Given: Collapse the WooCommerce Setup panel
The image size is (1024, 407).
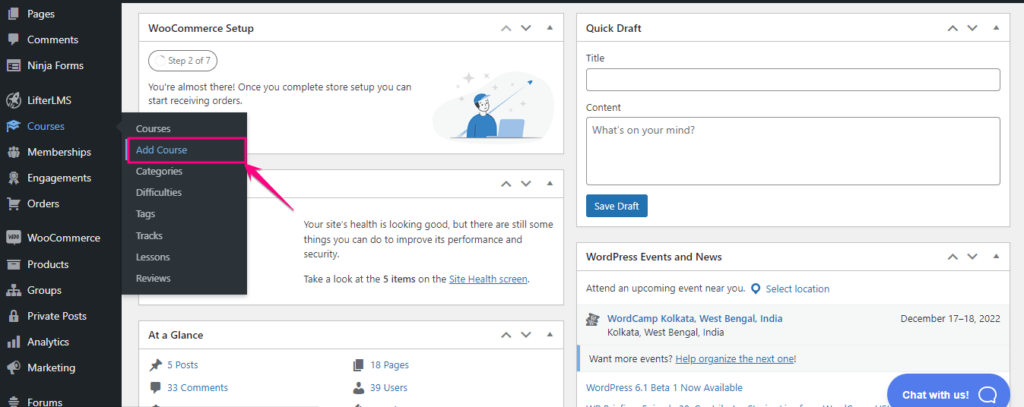Looking at the screenshot, I should [549, 28].
